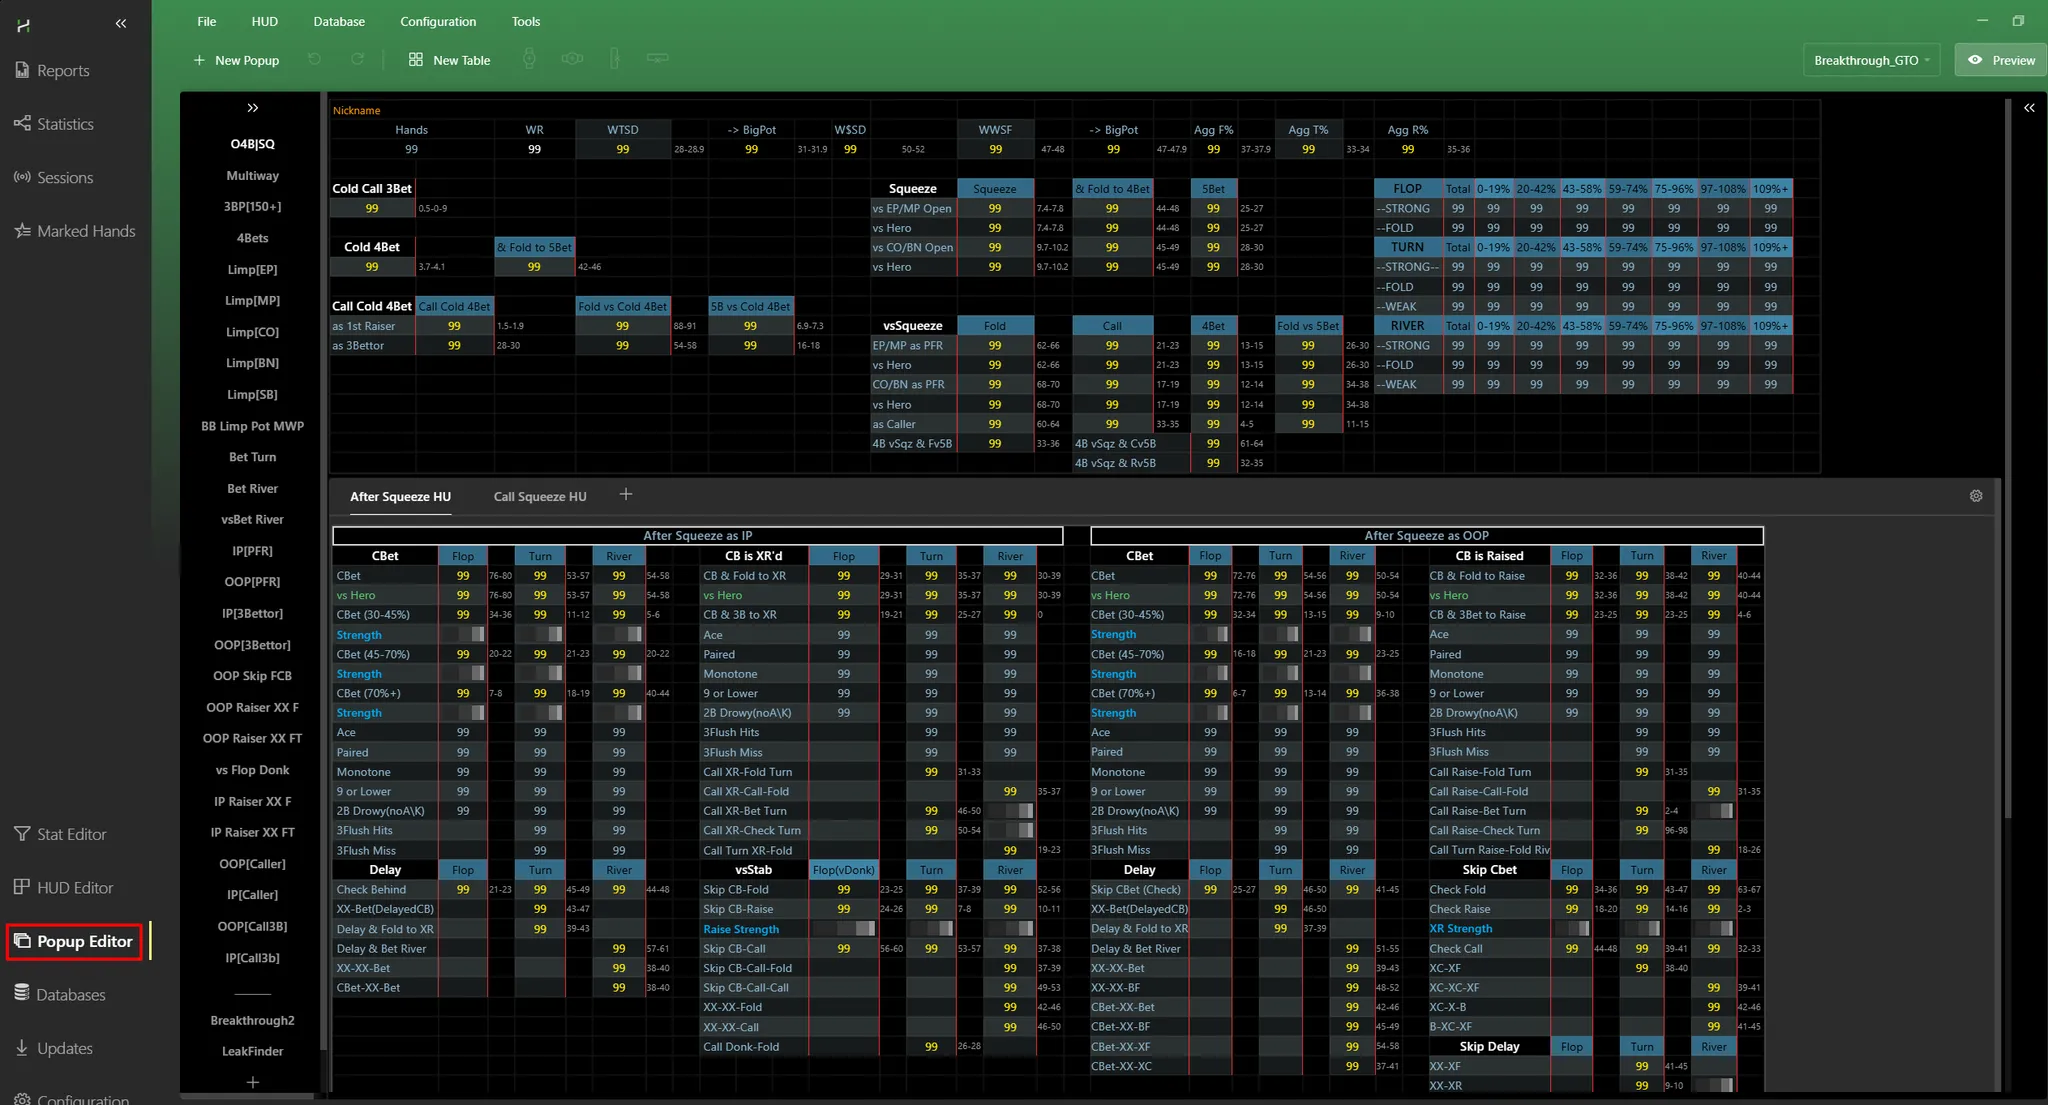Open the Stat Editor
The image size is (2048, 1105).
point(70,834)
